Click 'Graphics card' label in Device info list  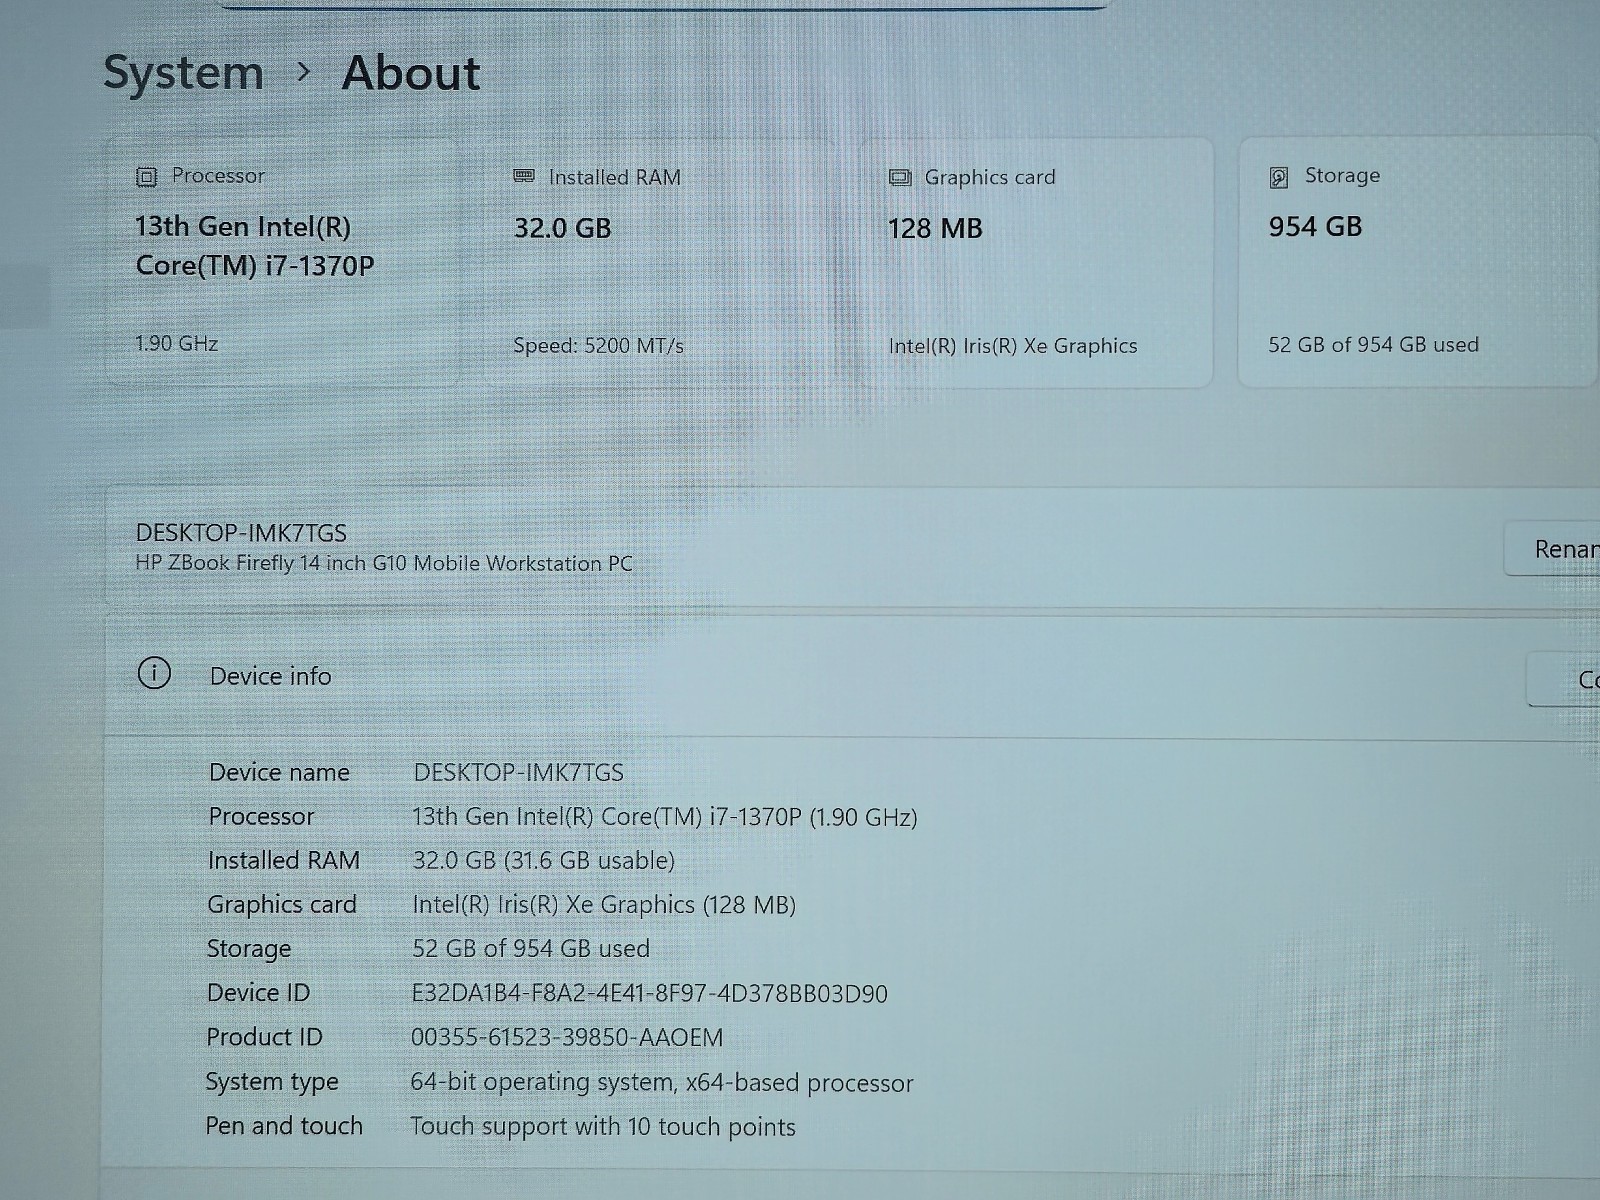tap(282, 905)
